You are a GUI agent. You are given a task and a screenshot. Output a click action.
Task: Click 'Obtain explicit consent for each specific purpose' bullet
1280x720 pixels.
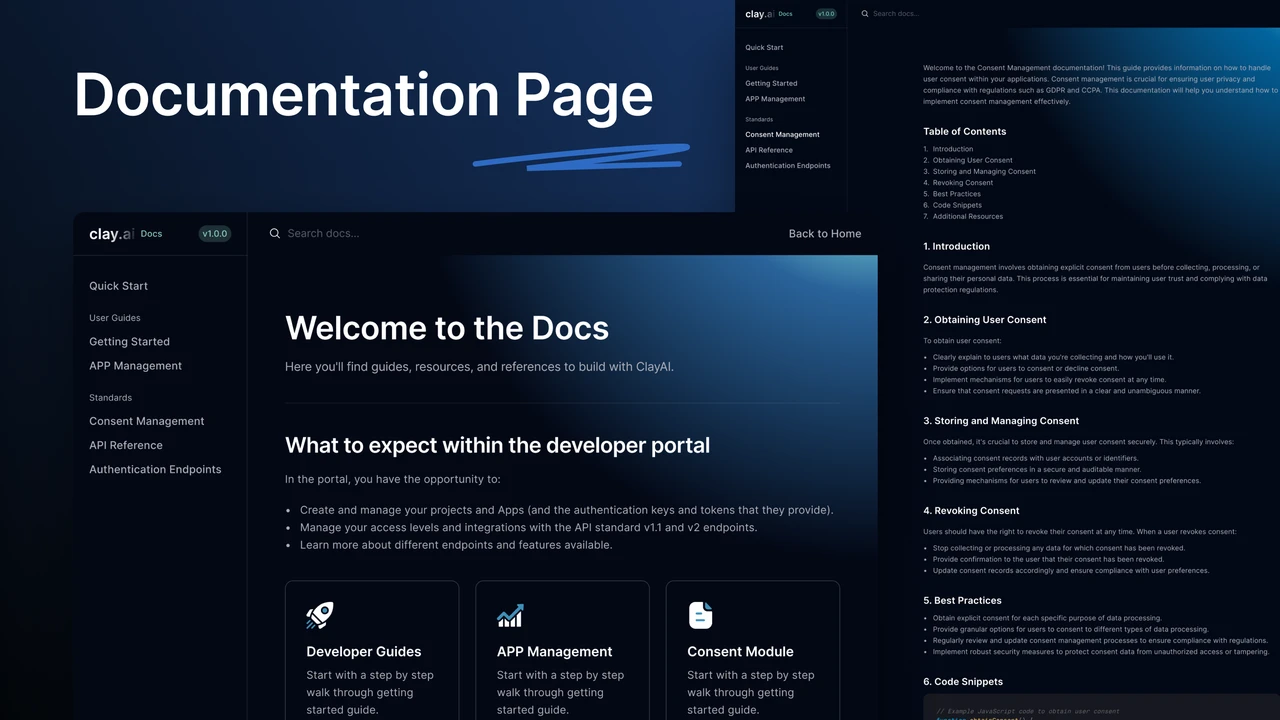(x=1047, y=618)
